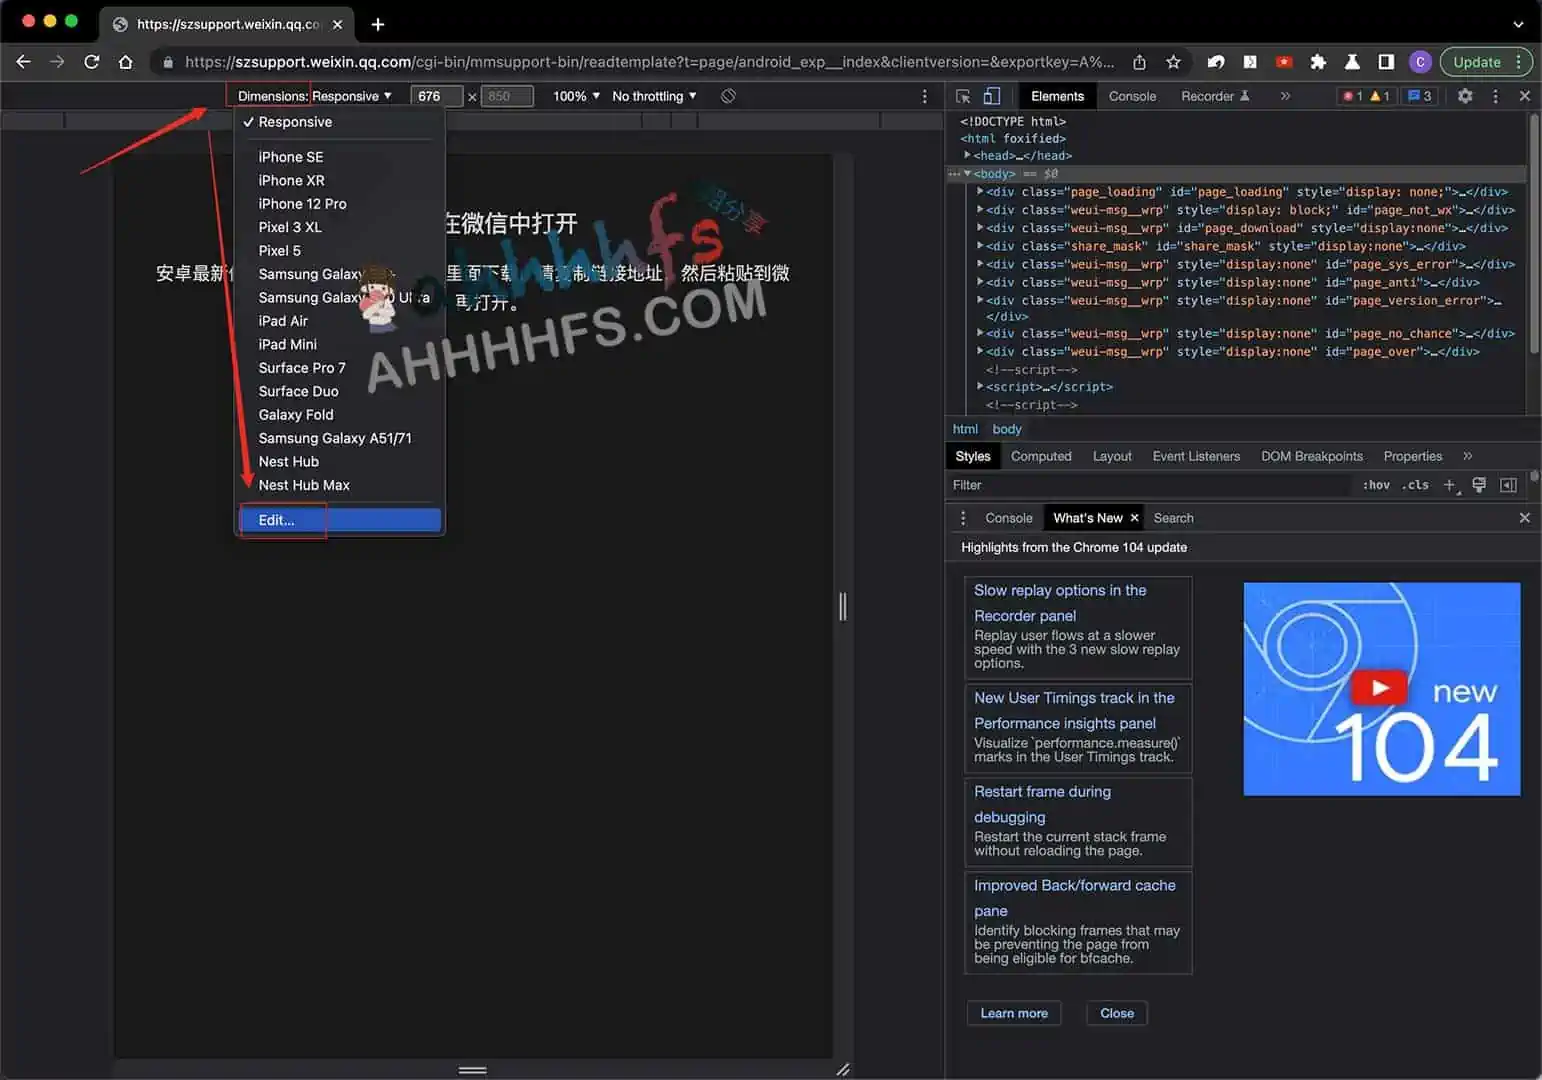Click the Learn more button
This screenshot has height=1080, width=1542.
(1014, 1013)
